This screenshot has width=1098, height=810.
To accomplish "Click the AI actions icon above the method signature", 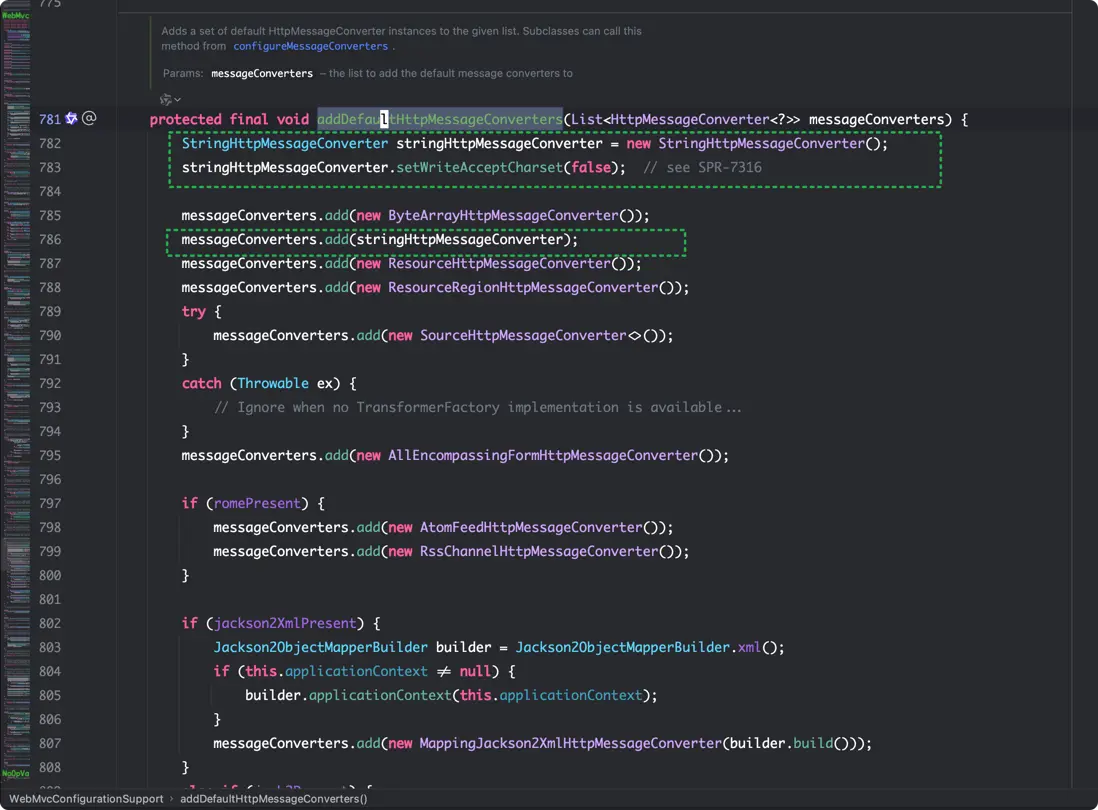I will click(x=166, y=99).
